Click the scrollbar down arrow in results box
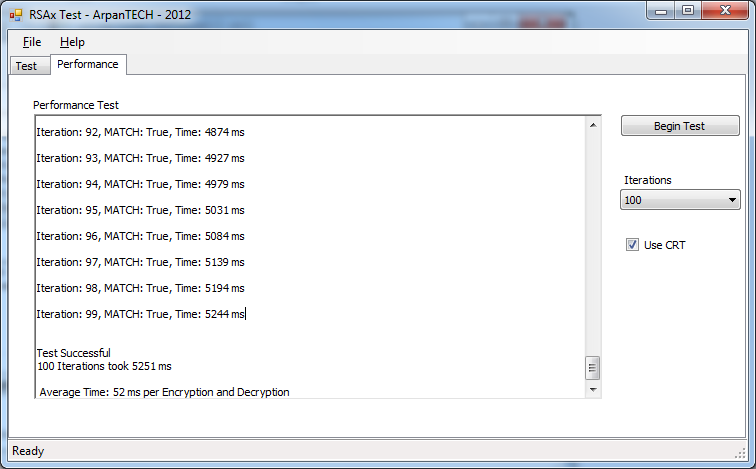Viewport: 756px width, 469px height. click(x=593, y=389)
